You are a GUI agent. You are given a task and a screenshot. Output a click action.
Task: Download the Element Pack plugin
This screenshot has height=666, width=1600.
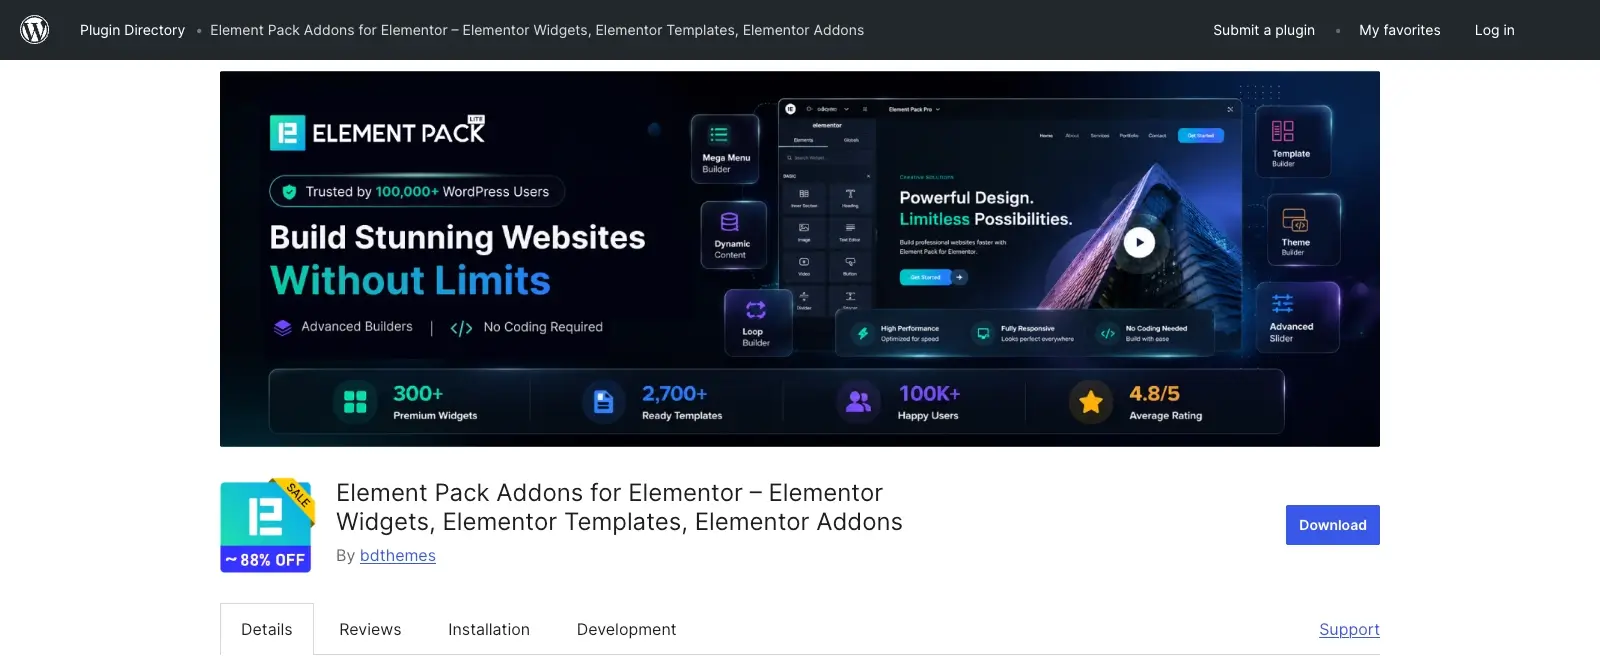click(x=1332, y=525)
